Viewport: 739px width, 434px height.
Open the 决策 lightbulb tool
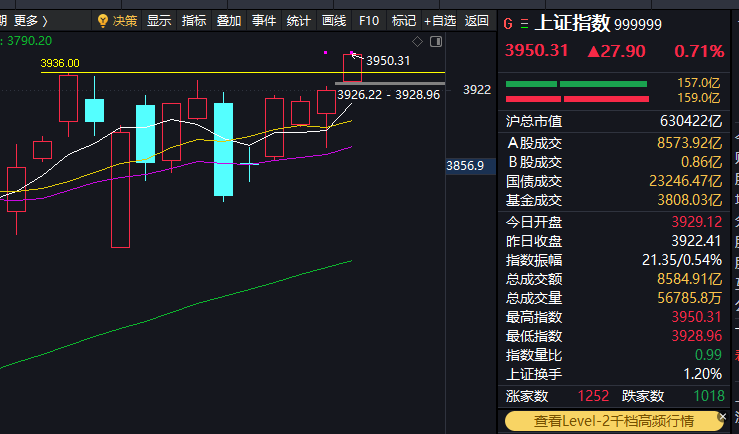click(x=117, y=21)
